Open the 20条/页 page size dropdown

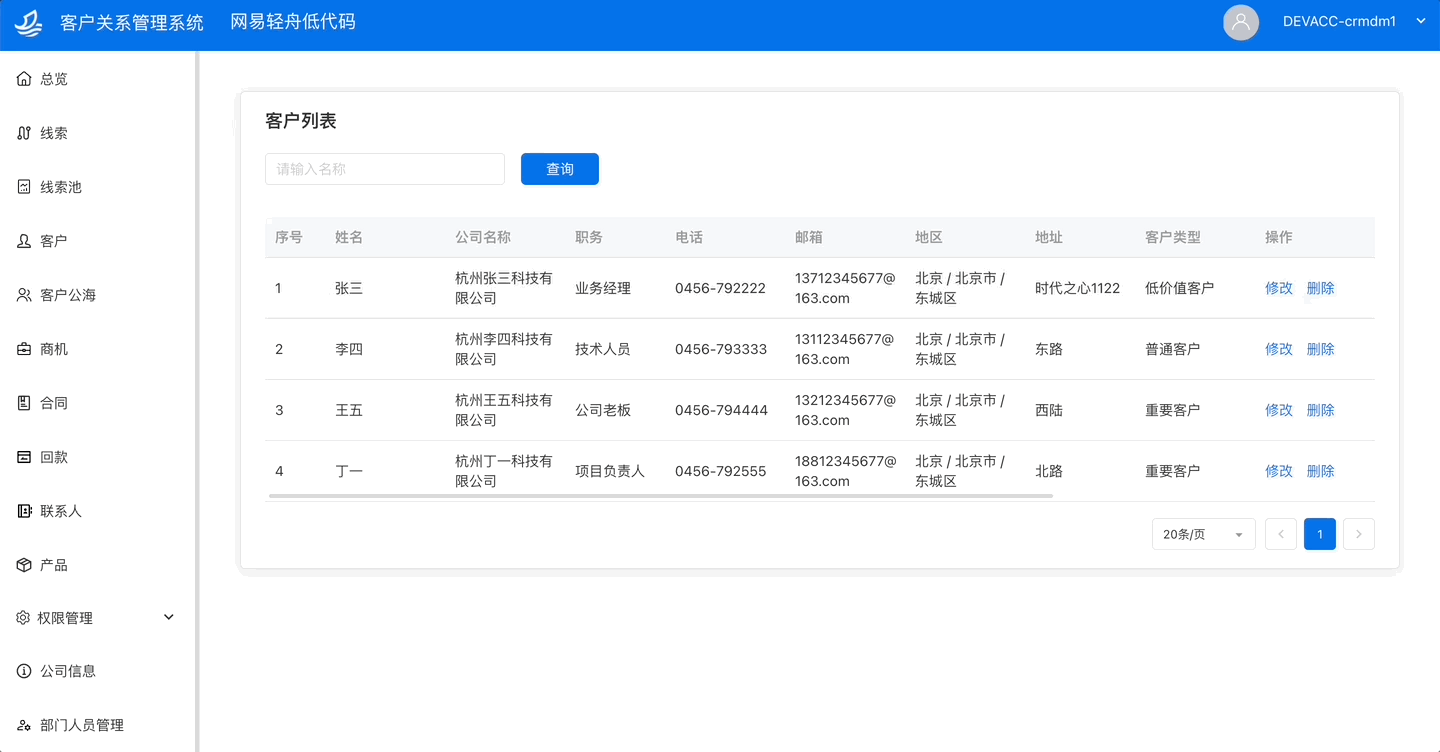click(1203, 534)
